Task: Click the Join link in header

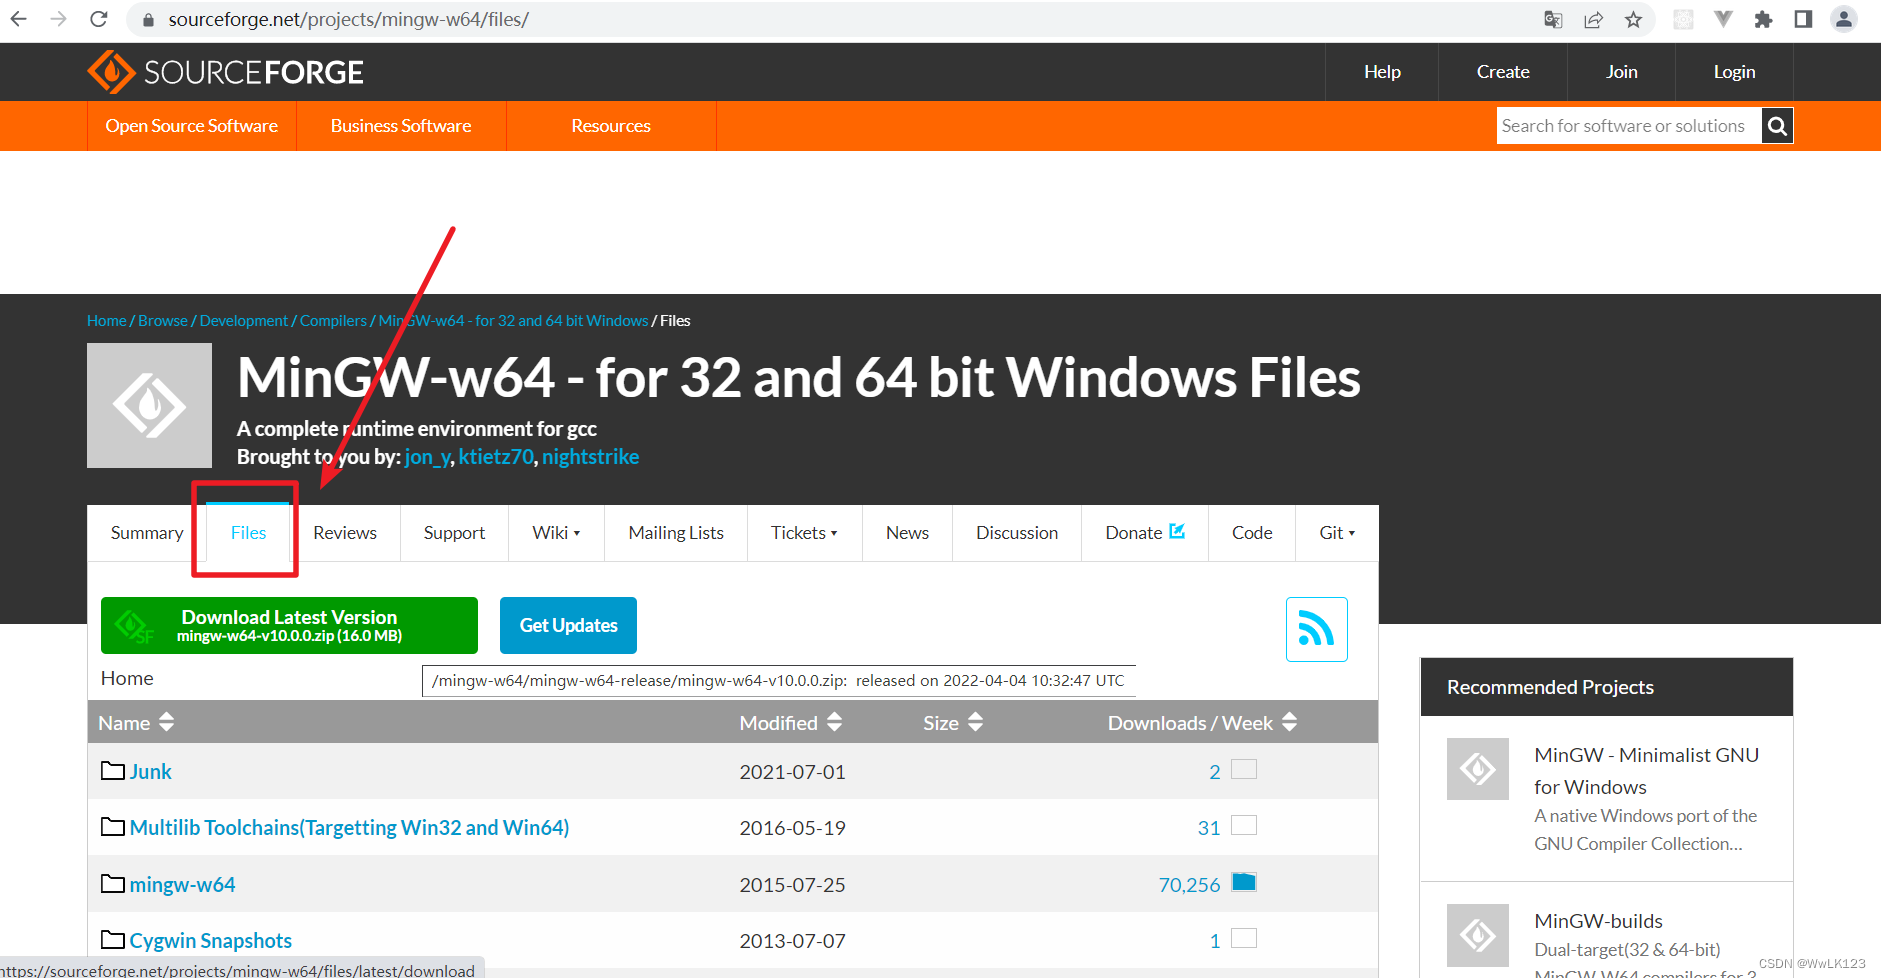Action: tap(1622, 72)
